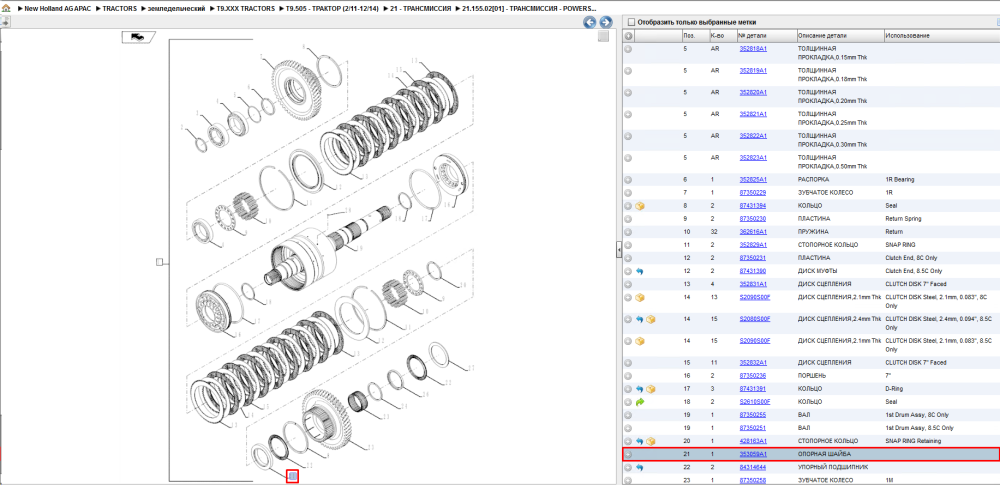Click kit box icon for S2088S00F
Image resolution: width=1000 pixels, height=485 pixels.
point(651,319)
